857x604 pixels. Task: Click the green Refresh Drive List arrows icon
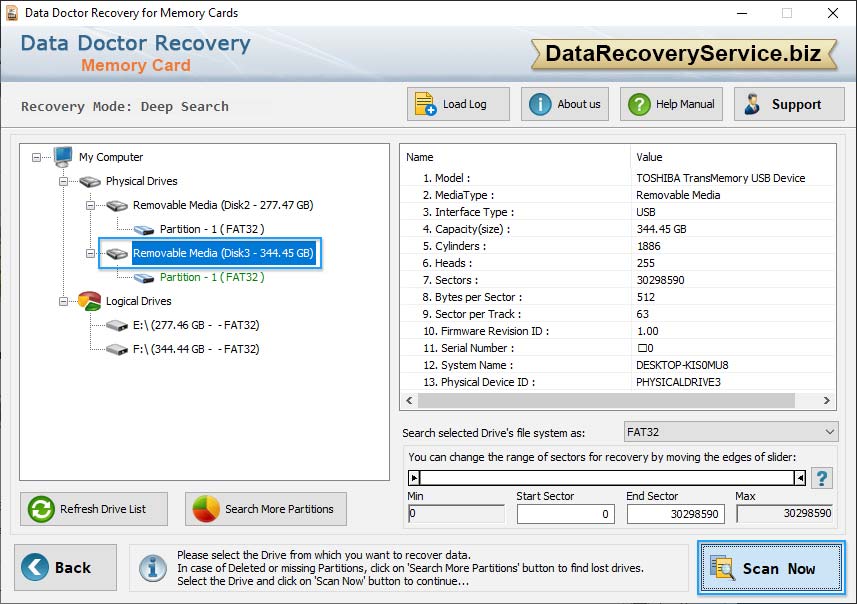pos(41,509)
